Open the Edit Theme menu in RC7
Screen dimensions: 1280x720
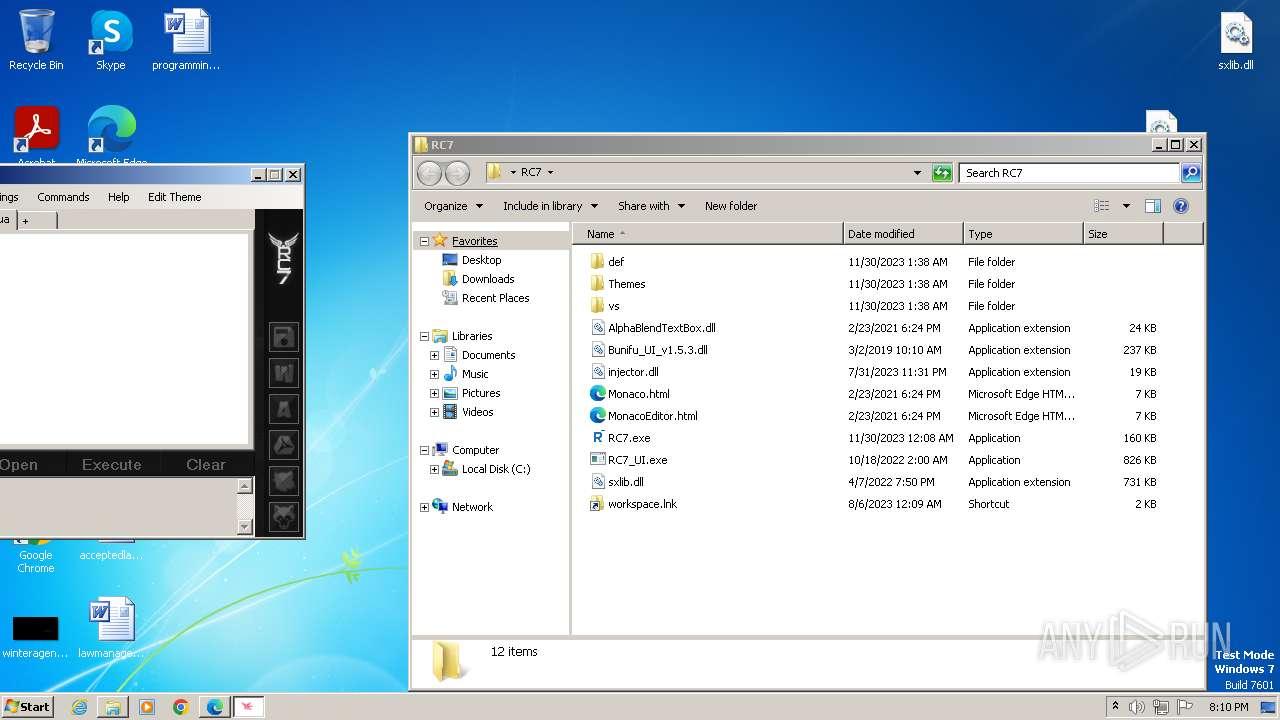[175, 197]
